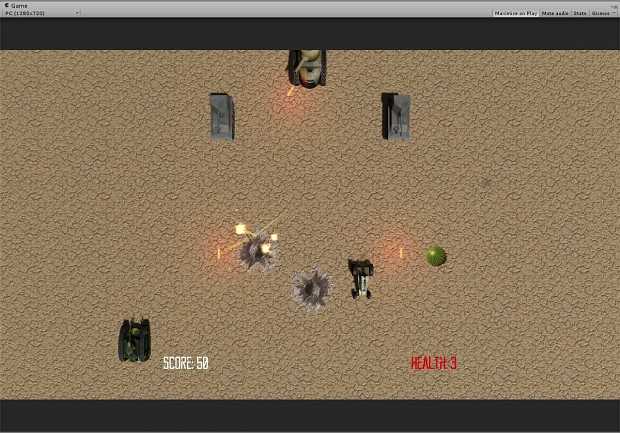620x433 pixels.
Task: Open the Game window options menu
Action: pos(614,5)
